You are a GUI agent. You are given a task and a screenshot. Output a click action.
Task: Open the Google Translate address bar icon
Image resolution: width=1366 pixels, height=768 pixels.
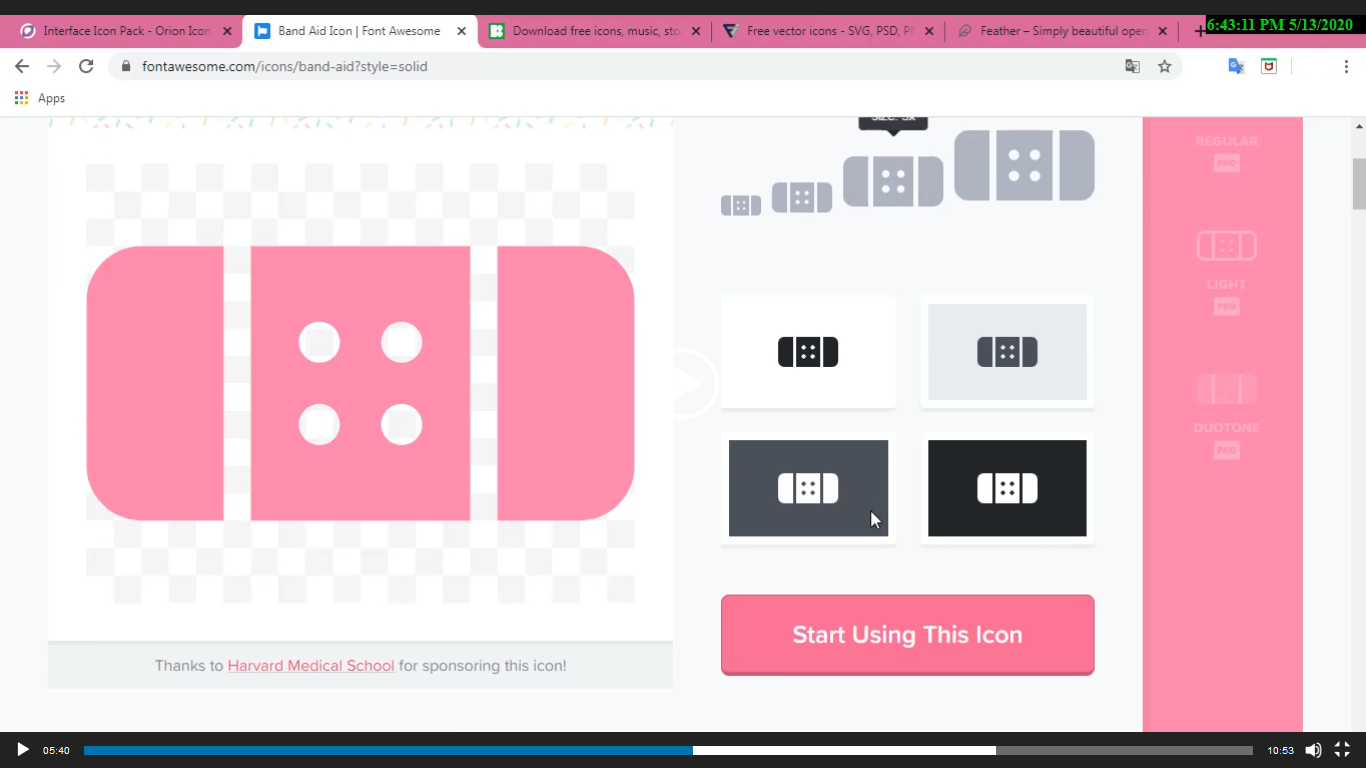tap(1132, 66)
